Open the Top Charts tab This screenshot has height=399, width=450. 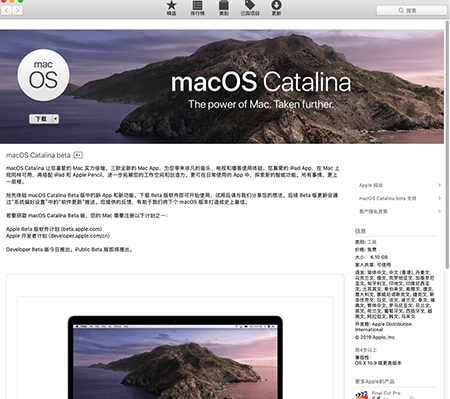click(x=197, y=8)
